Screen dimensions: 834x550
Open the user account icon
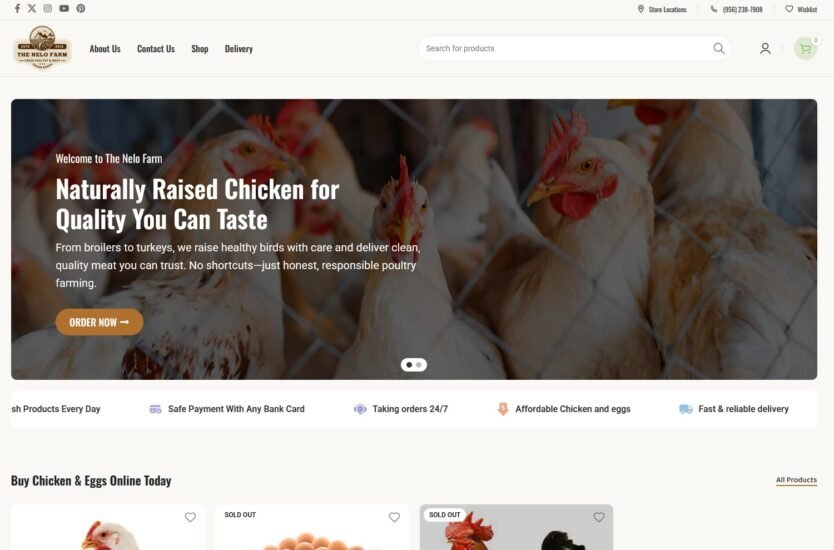765,48
